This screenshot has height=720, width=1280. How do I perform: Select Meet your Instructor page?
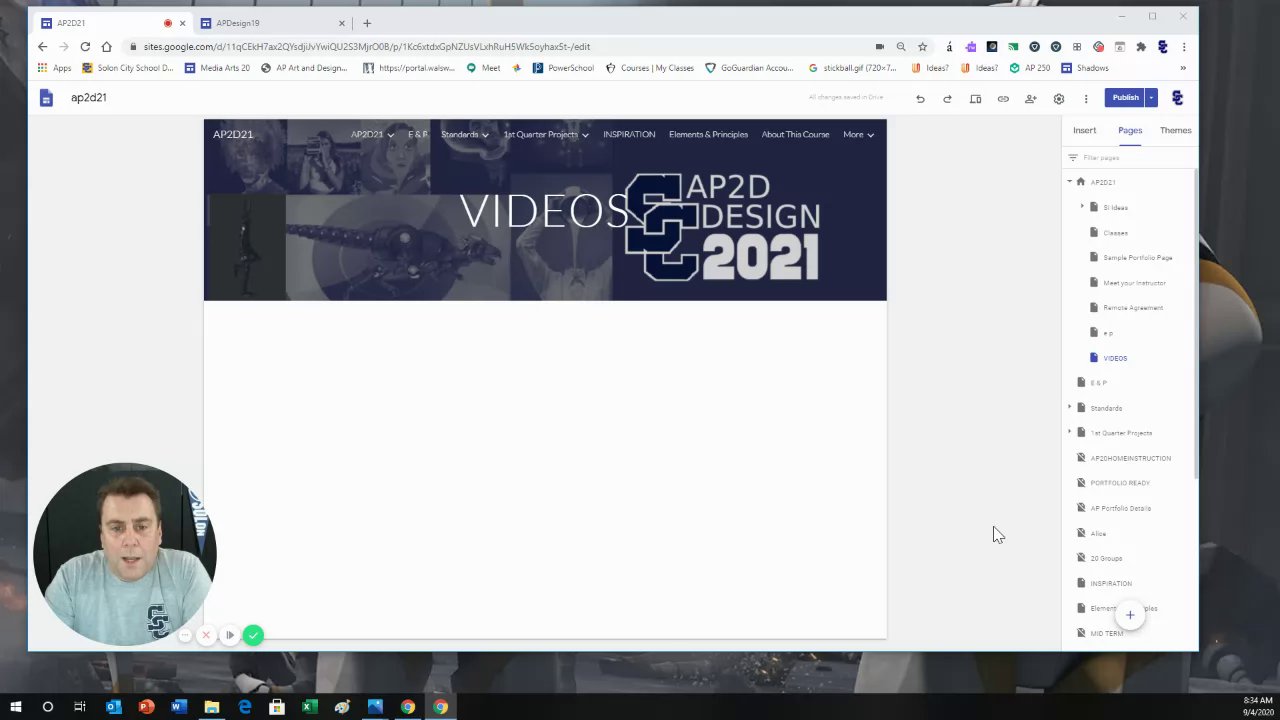pyautogui.click(x=1134, y=283)
